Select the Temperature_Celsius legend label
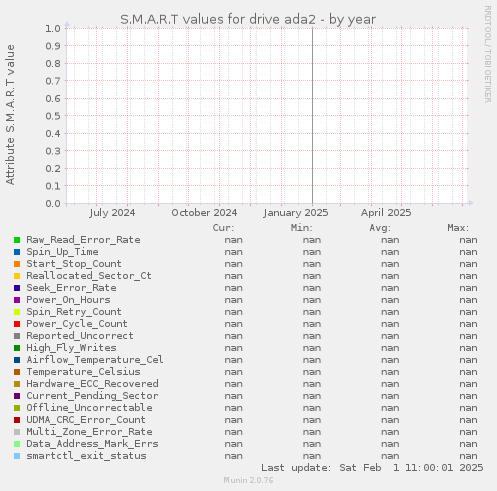 tap(83, 372)
